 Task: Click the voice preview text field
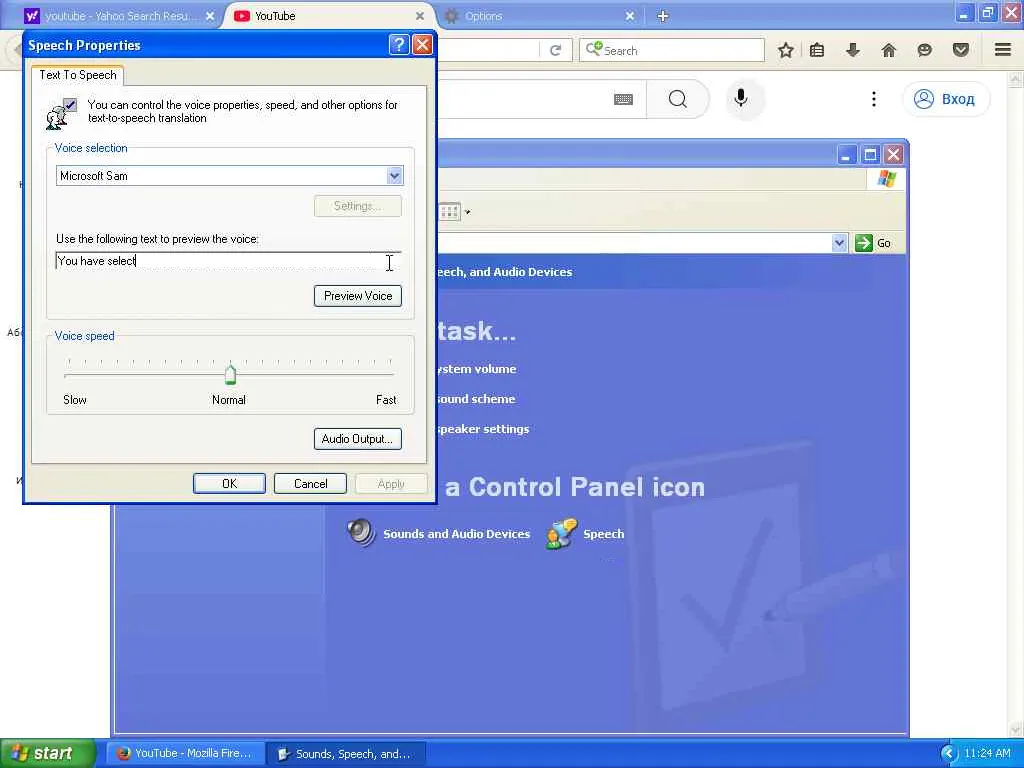point(228,261)
